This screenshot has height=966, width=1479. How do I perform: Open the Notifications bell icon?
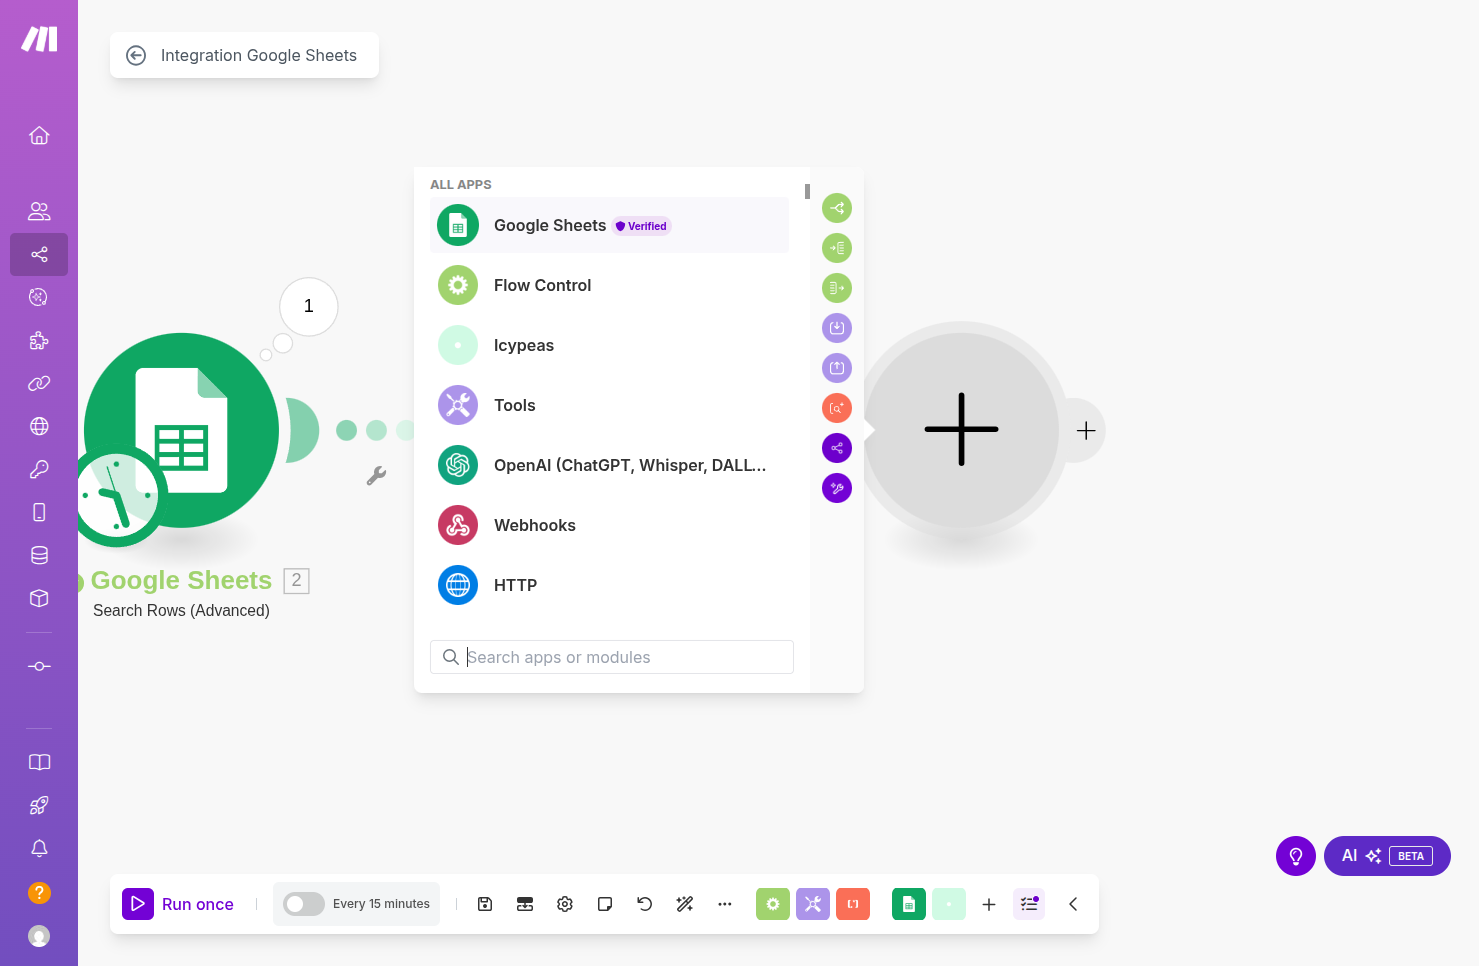(x=39, y=848)
